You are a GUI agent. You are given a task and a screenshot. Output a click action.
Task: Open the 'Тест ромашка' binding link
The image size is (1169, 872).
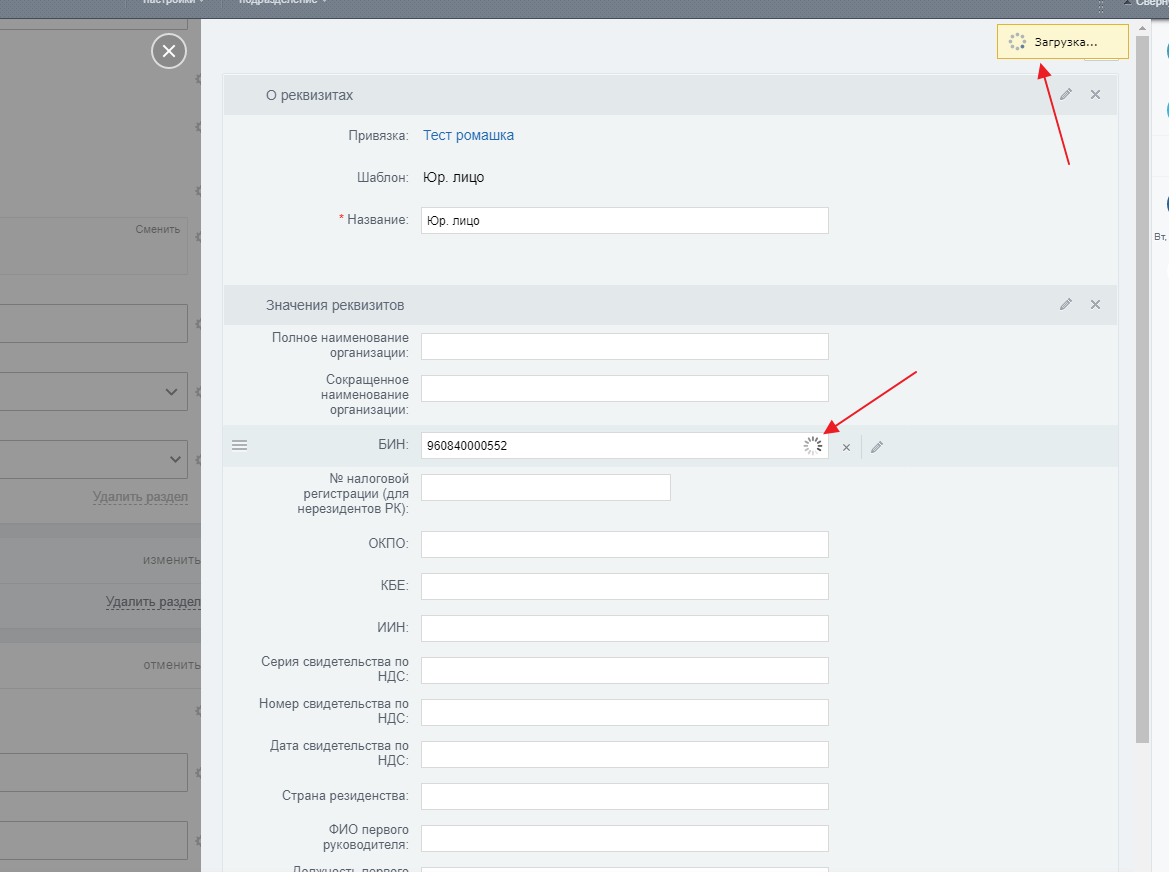(468, 135)
